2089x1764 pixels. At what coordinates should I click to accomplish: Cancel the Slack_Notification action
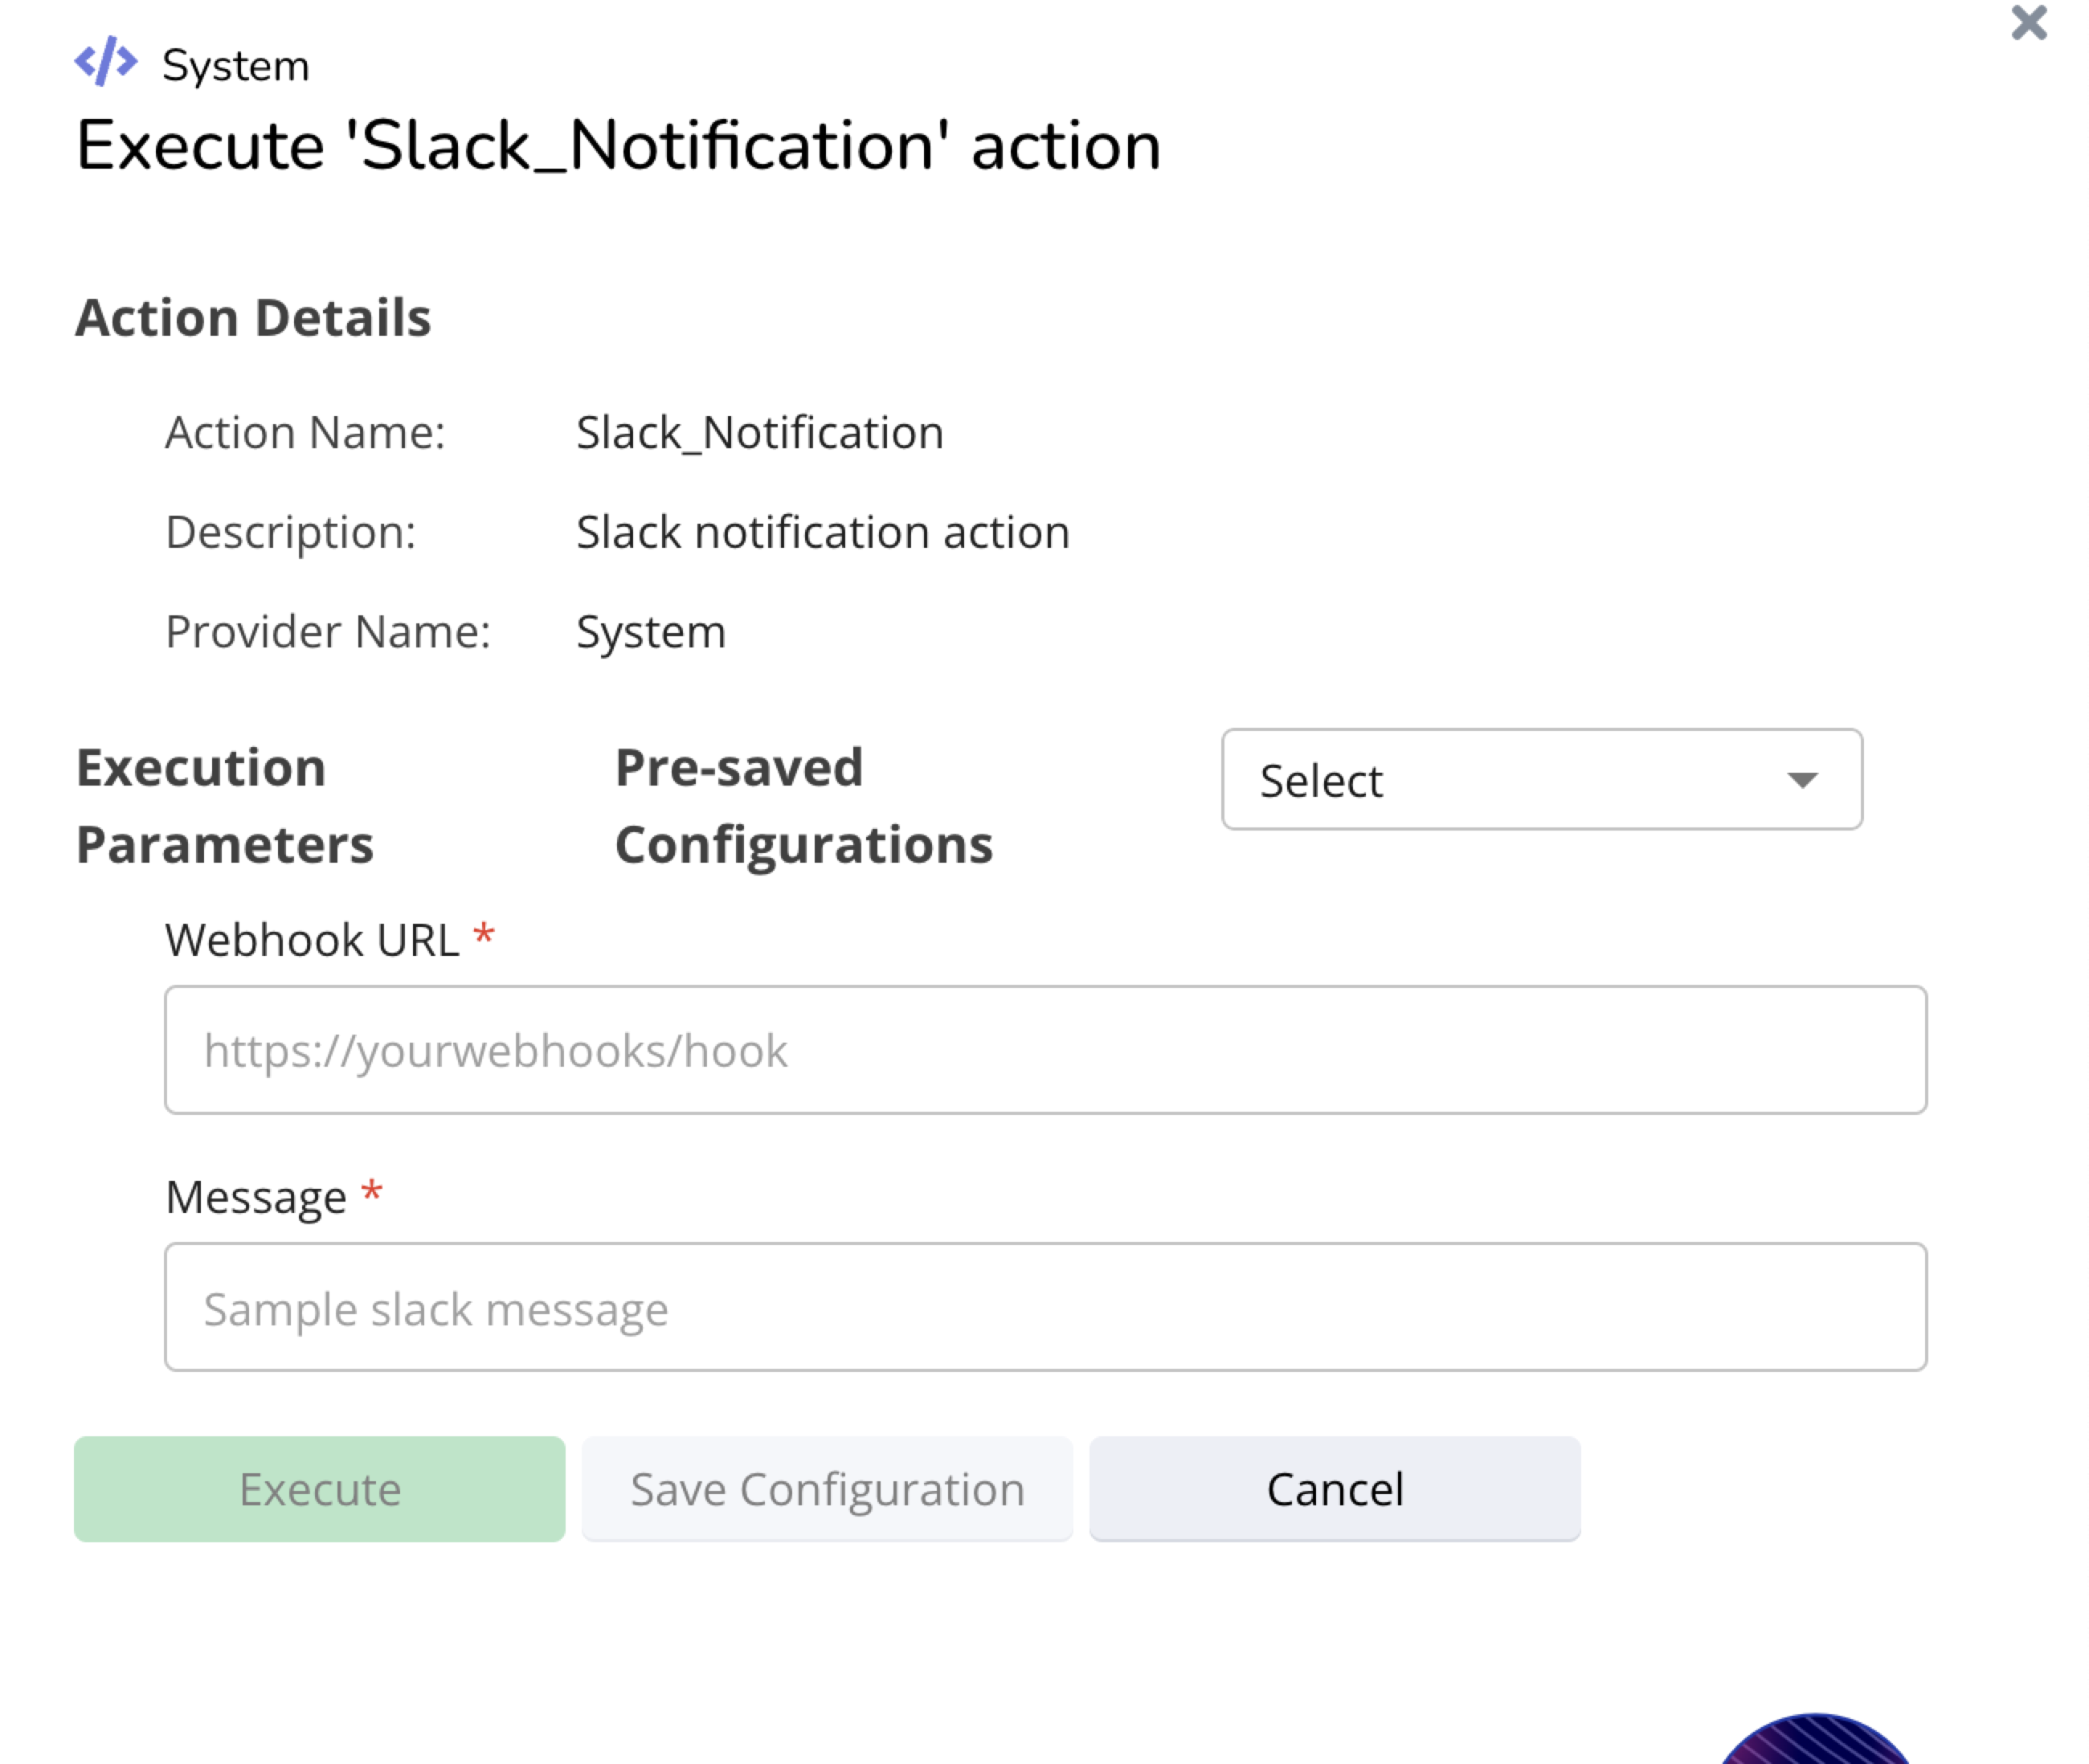pos(1334,1488)
